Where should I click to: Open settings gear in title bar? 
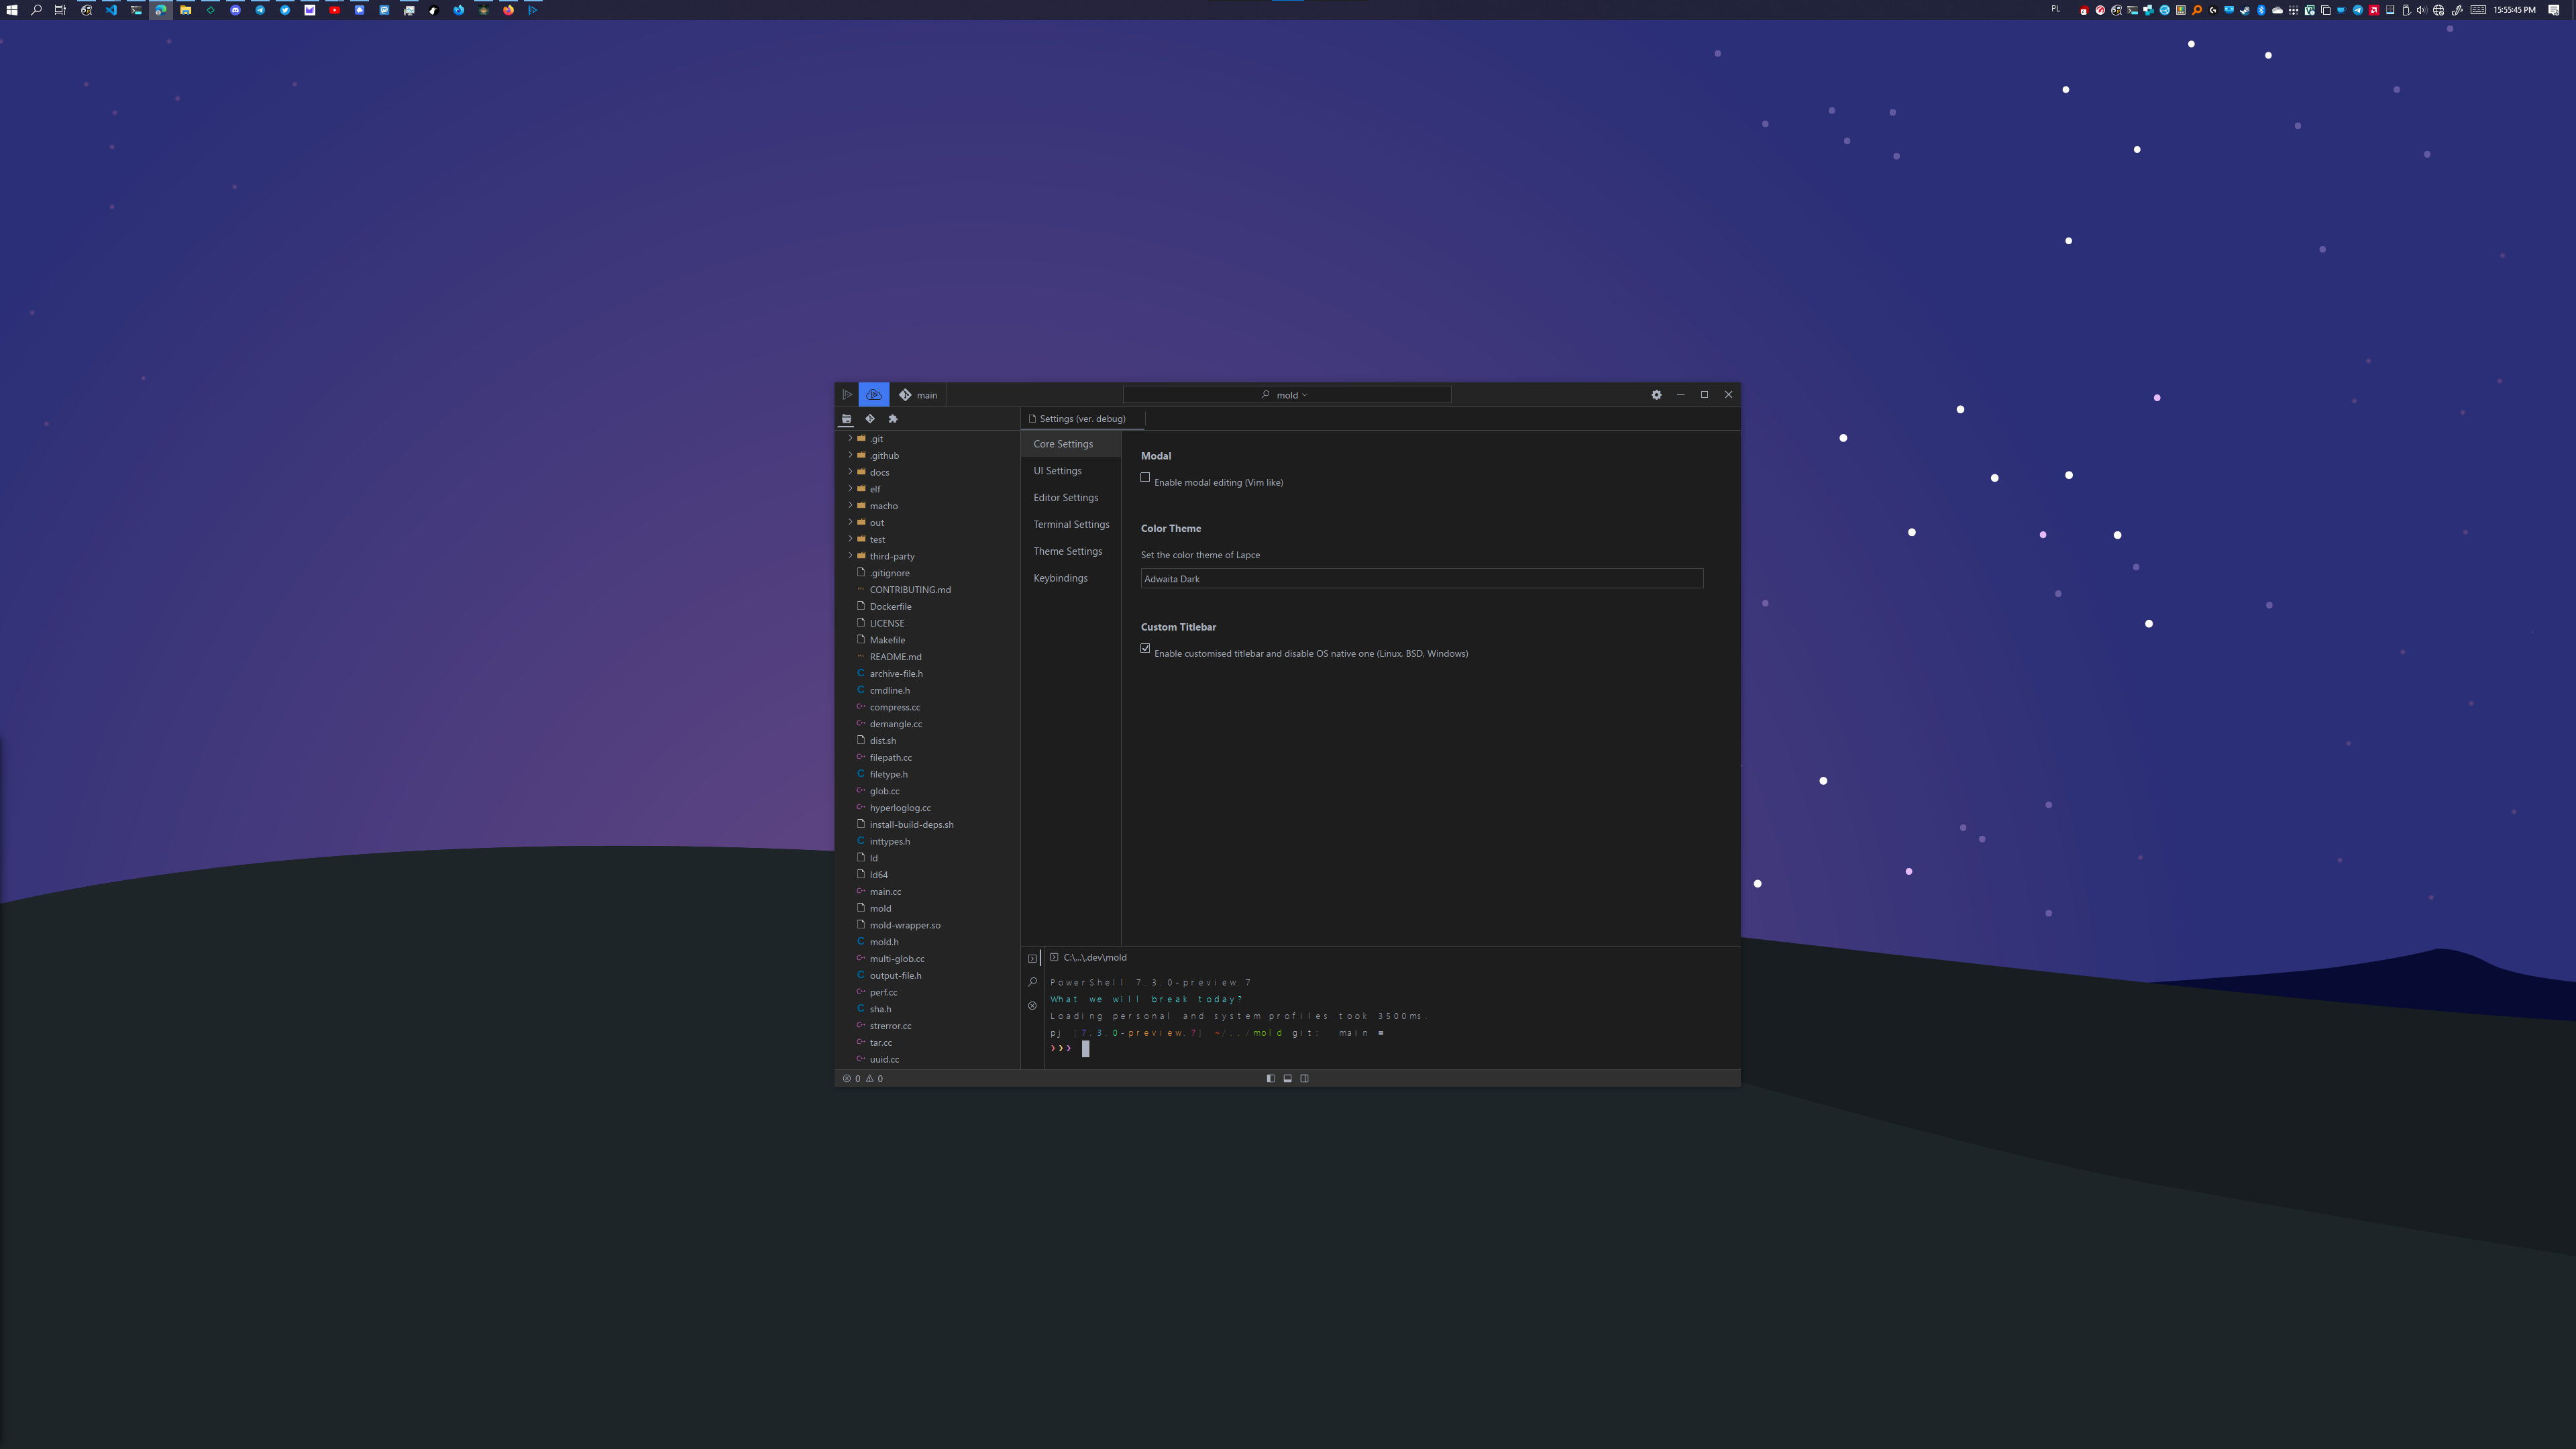tap(1656, 395)
